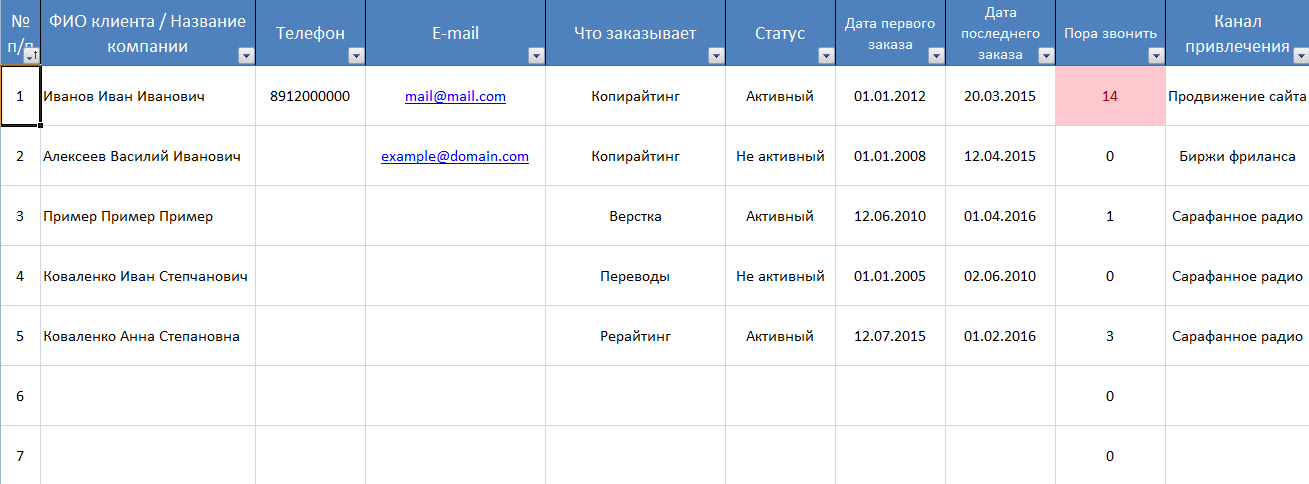This screenshot has width=1309, height=484.
Task: Open the E-mail column filter dropdown
Action: 536,56
